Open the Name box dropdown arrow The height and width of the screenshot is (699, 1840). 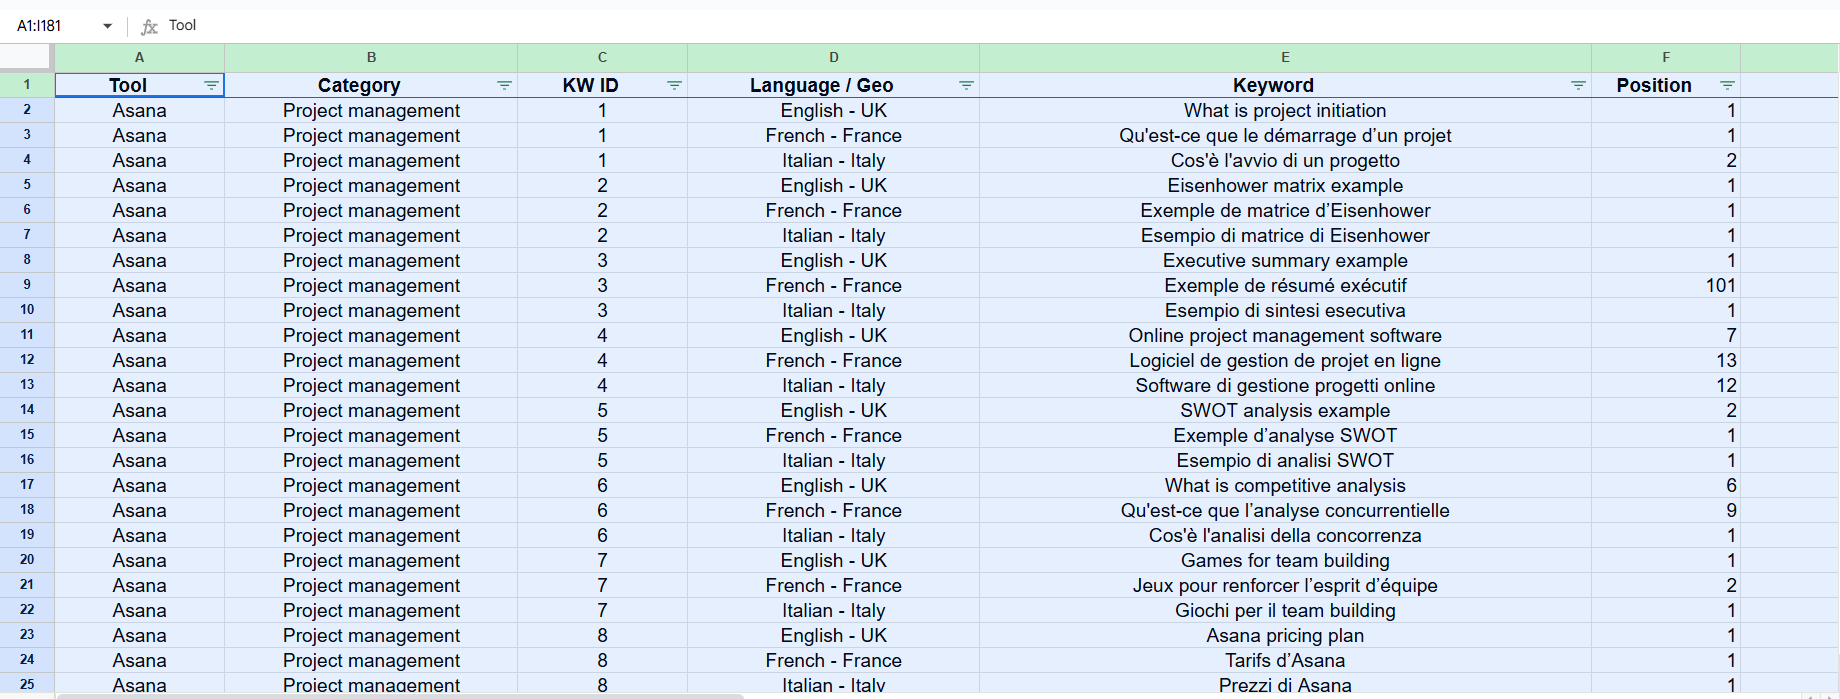click(x=107, y=26)
